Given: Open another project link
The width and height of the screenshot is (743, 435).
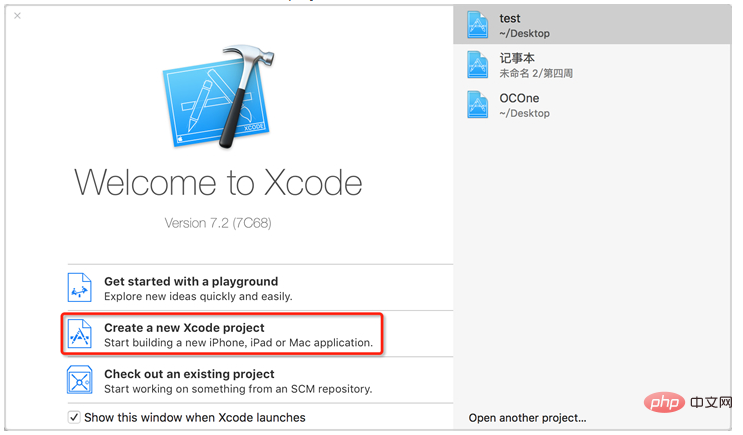Looking at the screenshot, I should pos(527,417).
